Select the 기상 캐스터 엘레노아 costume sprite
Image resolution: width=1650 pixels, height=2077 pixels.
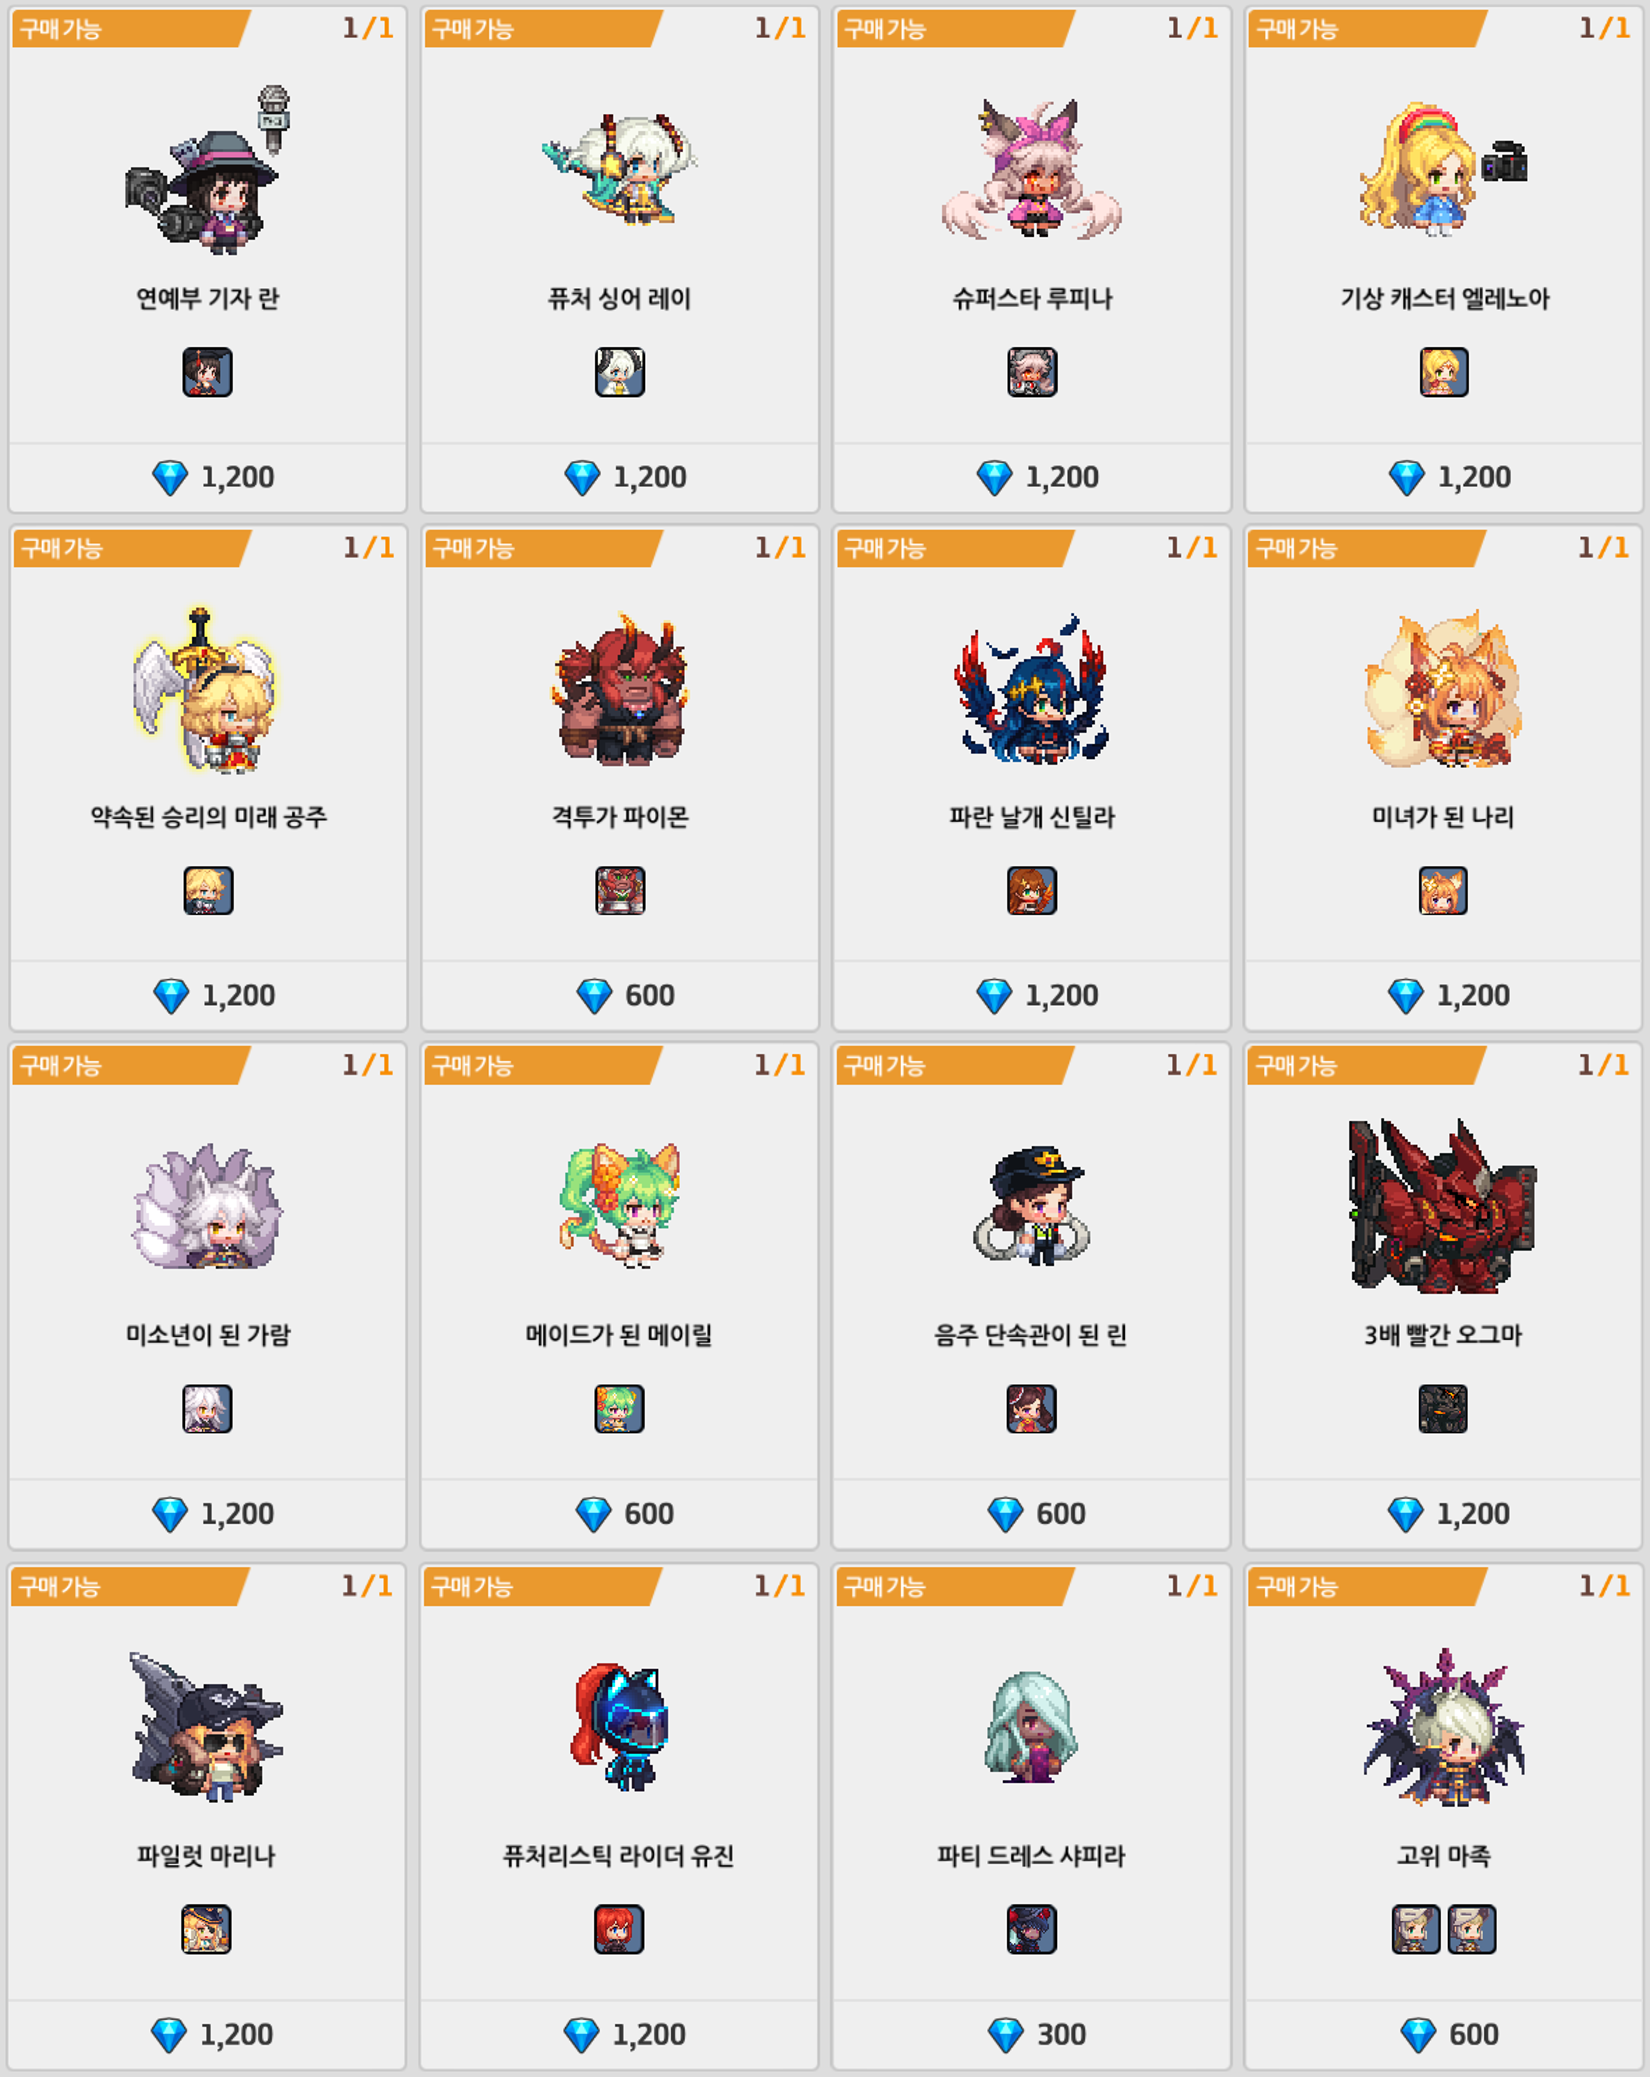tap(1443, 169)
